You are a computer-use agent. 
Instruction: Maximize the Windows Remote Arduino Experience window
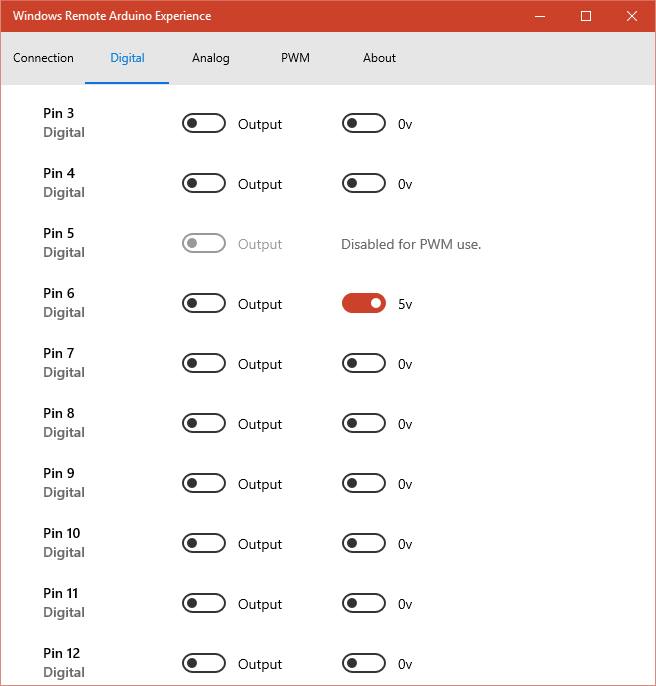click(586, 16)
